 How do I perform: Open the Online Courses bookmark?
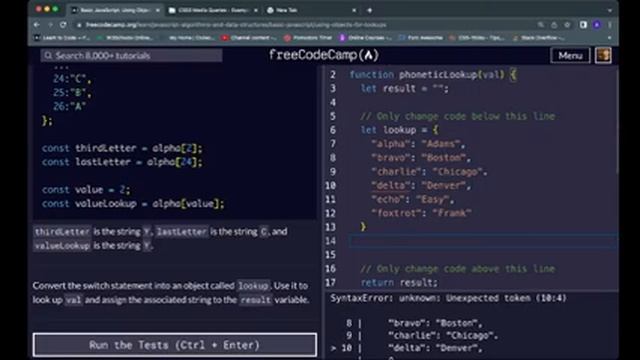coord(365,38)
